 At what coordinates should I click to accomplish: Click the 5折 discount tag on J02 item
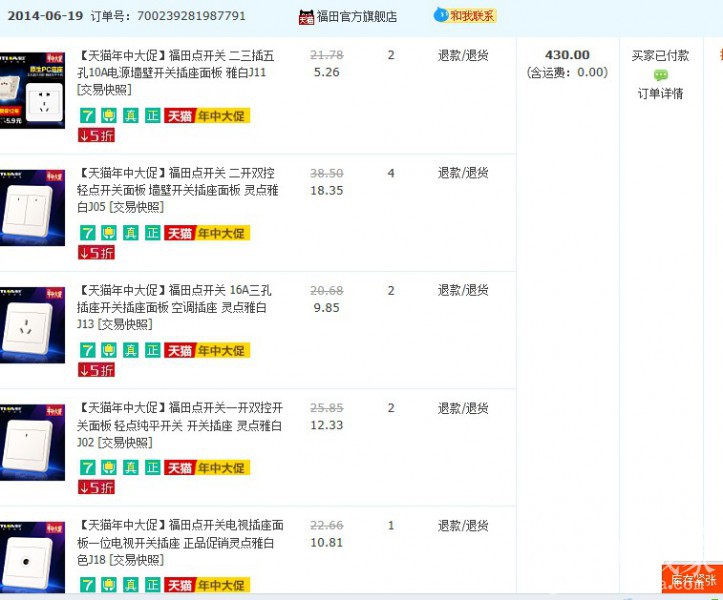(x=96, y=487)
